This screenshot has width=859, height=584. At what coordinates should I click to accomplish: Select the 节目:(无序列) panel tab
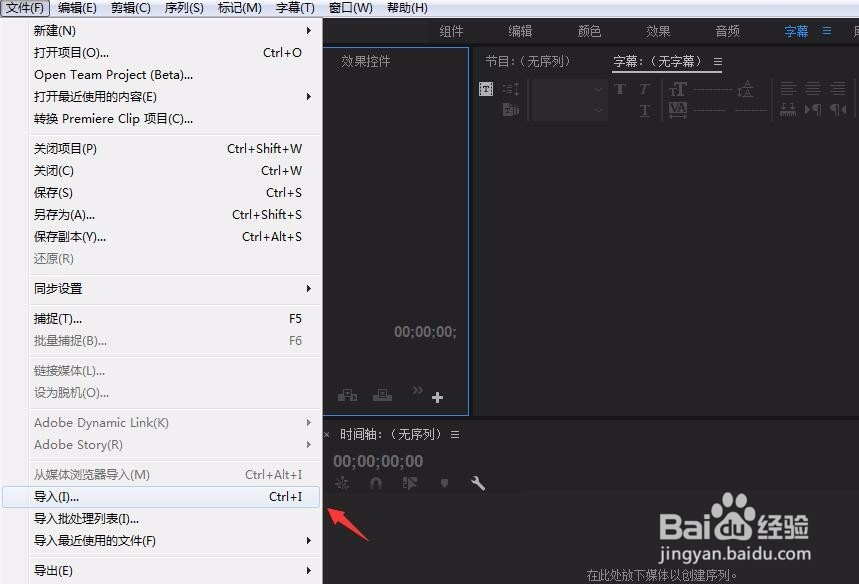(528, 61)
